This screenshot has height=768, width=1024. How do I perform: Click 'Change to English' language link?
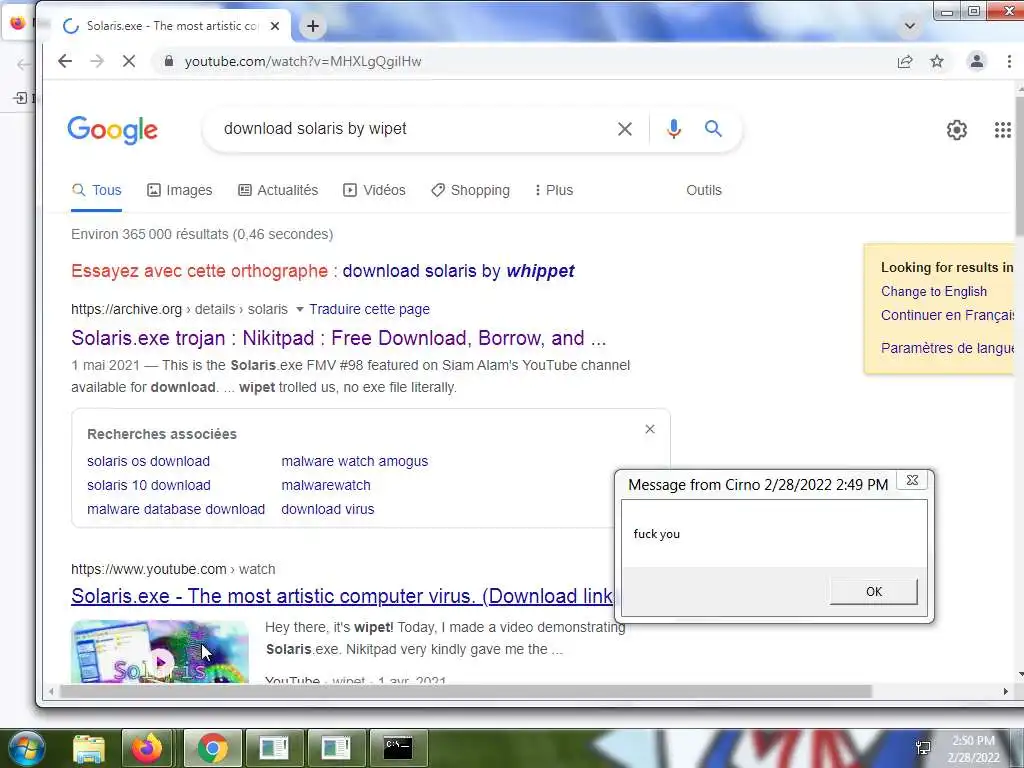[x=933, y=291]
